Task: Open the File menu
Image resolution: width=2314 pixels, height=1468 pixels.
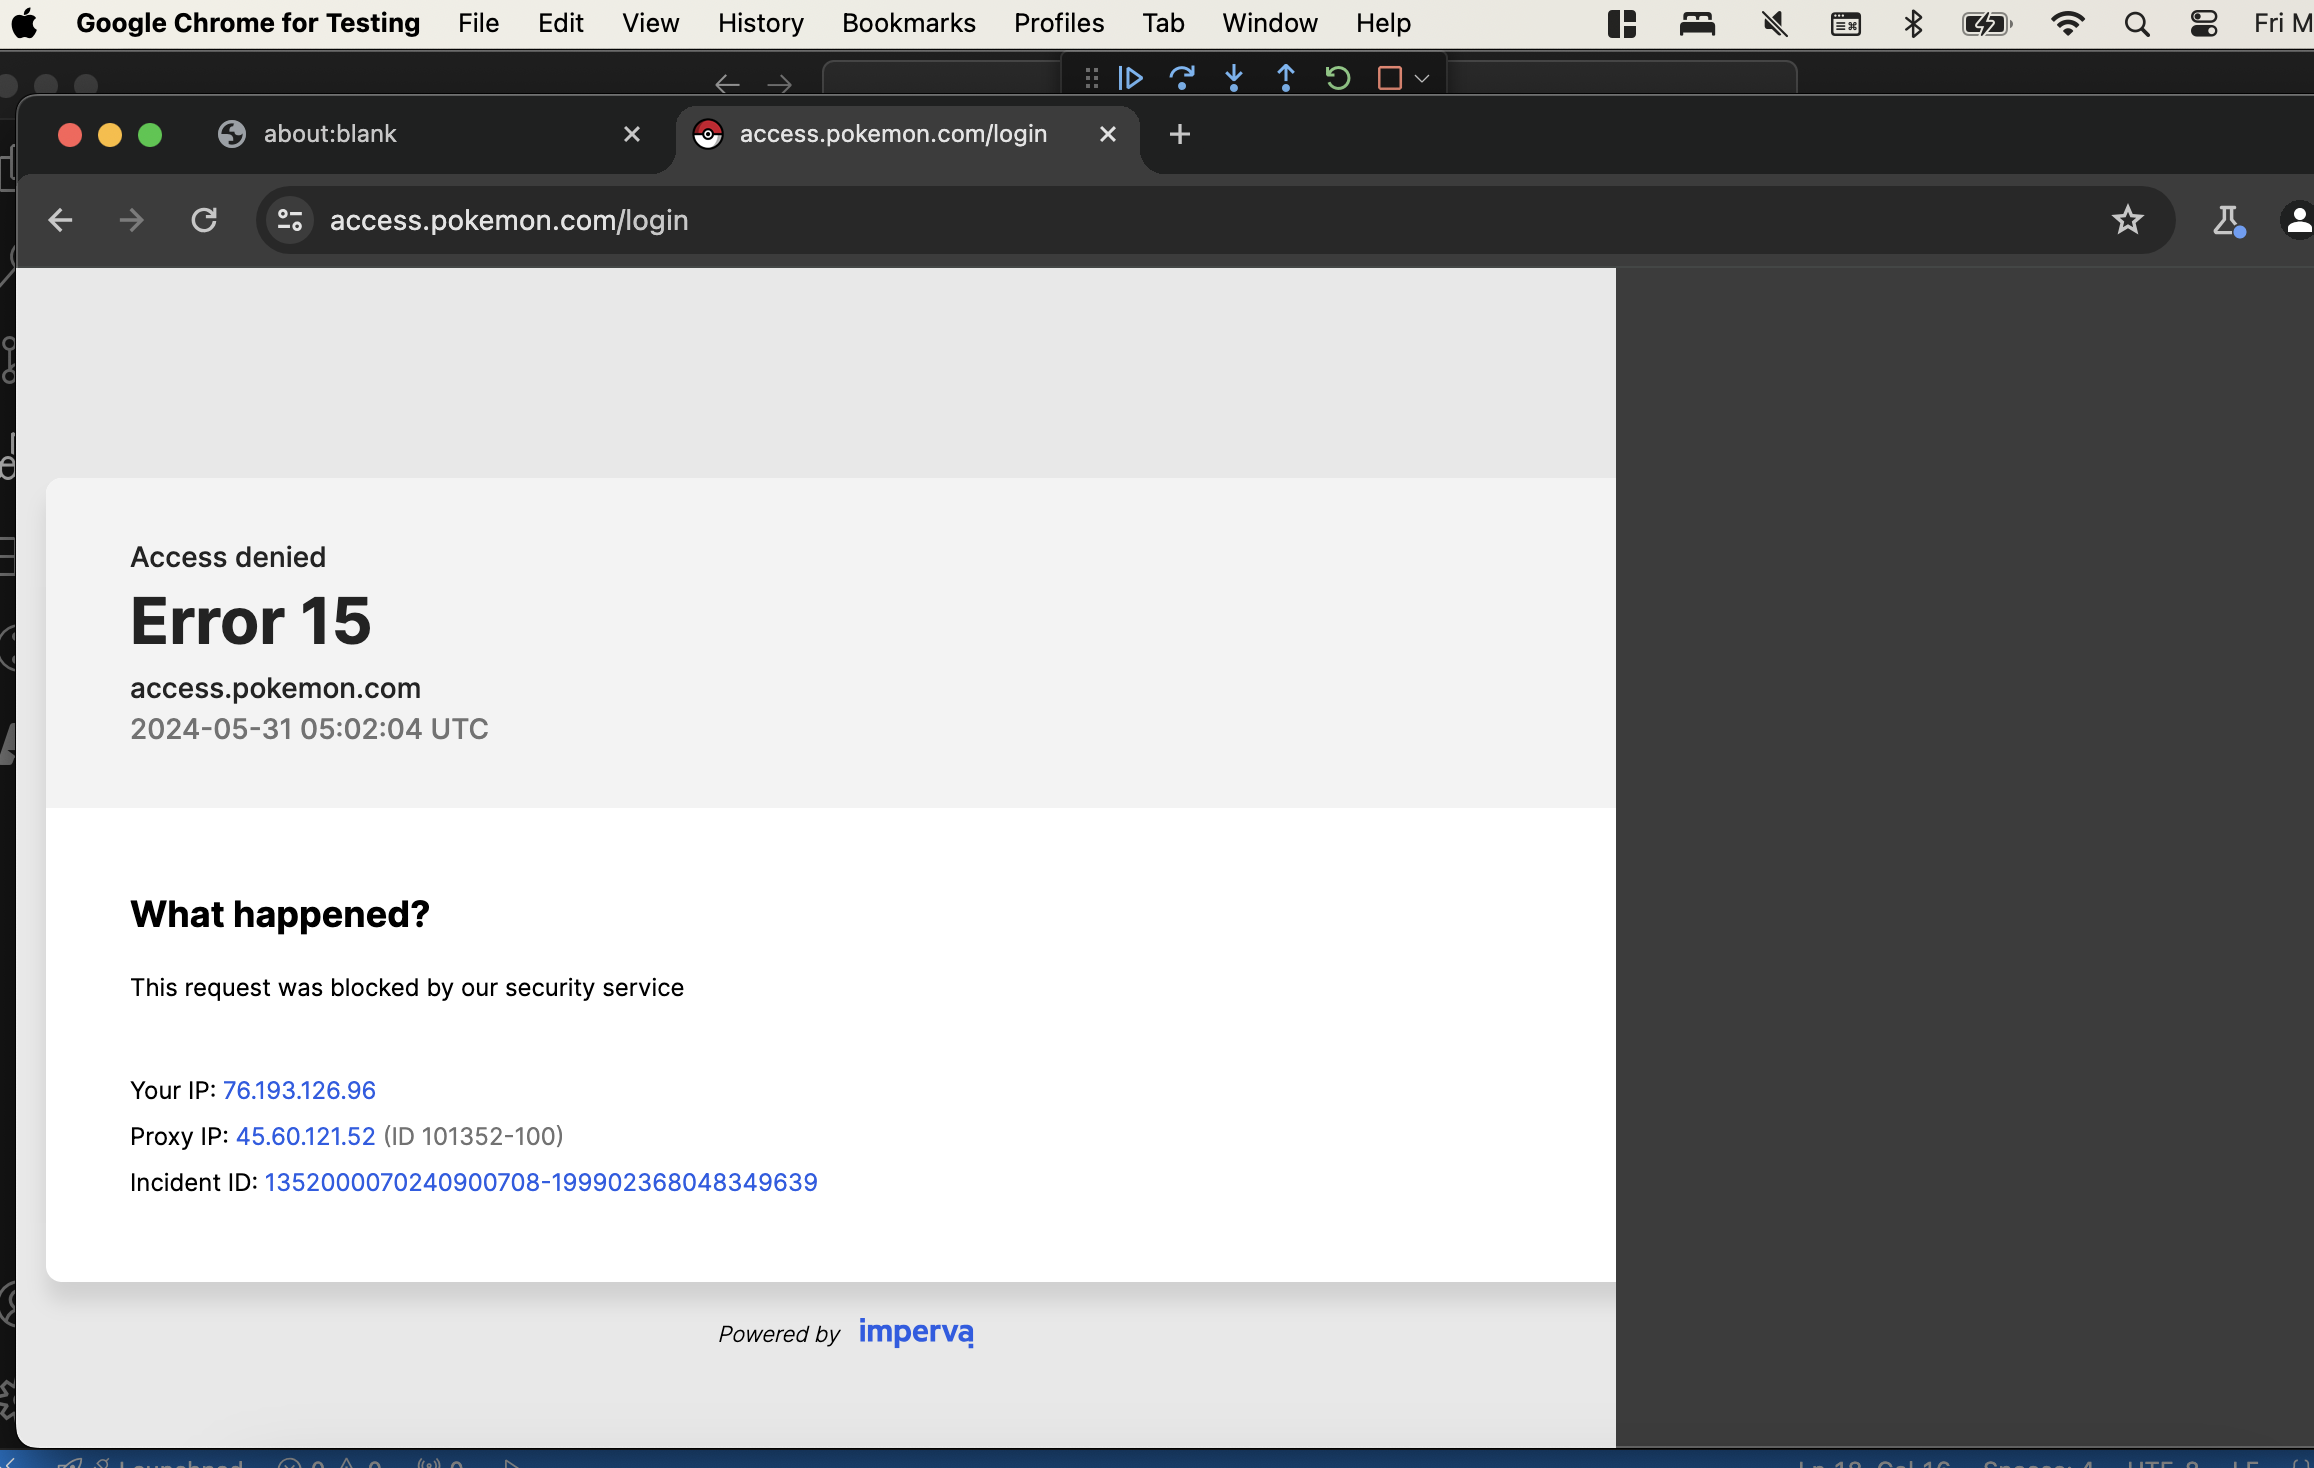Action: pos(478,23)
